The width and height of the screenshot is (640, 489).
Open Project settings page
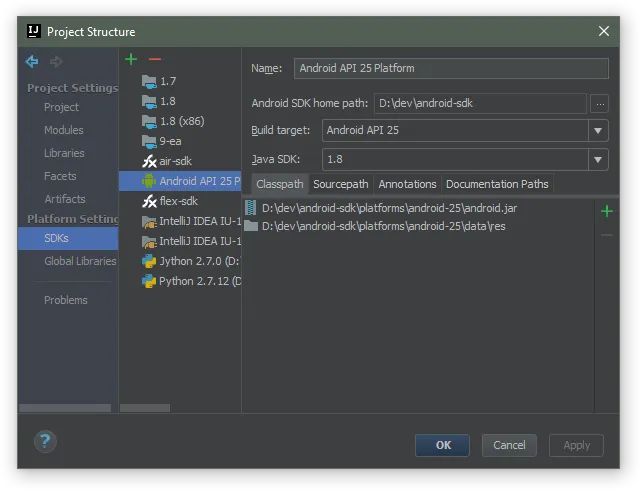(61, 107)
